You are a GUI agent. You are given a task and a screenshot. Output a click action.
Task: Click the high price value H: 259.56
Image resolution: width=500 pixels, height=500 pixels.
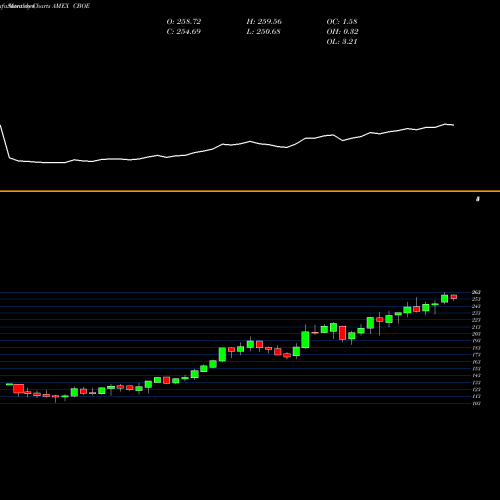pyautogui.click(x=264, y=22)
